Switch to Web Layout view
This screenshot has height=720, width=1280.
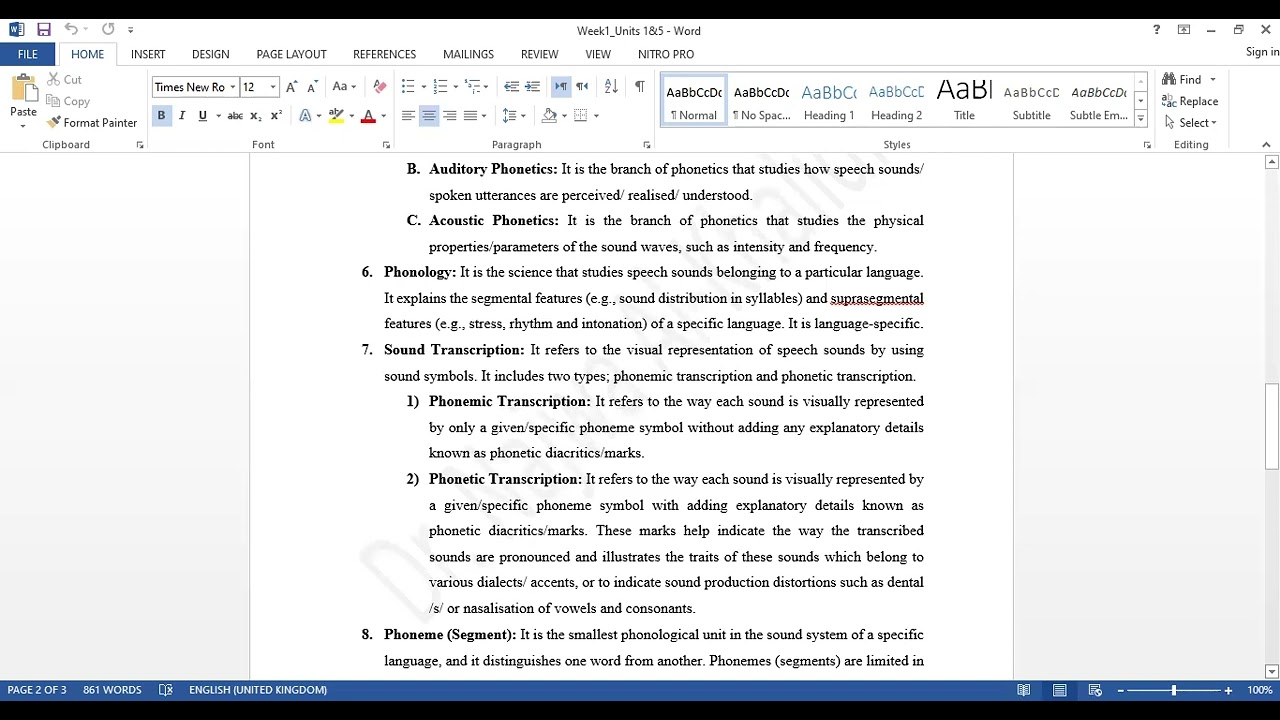[x=1095, y=690]
